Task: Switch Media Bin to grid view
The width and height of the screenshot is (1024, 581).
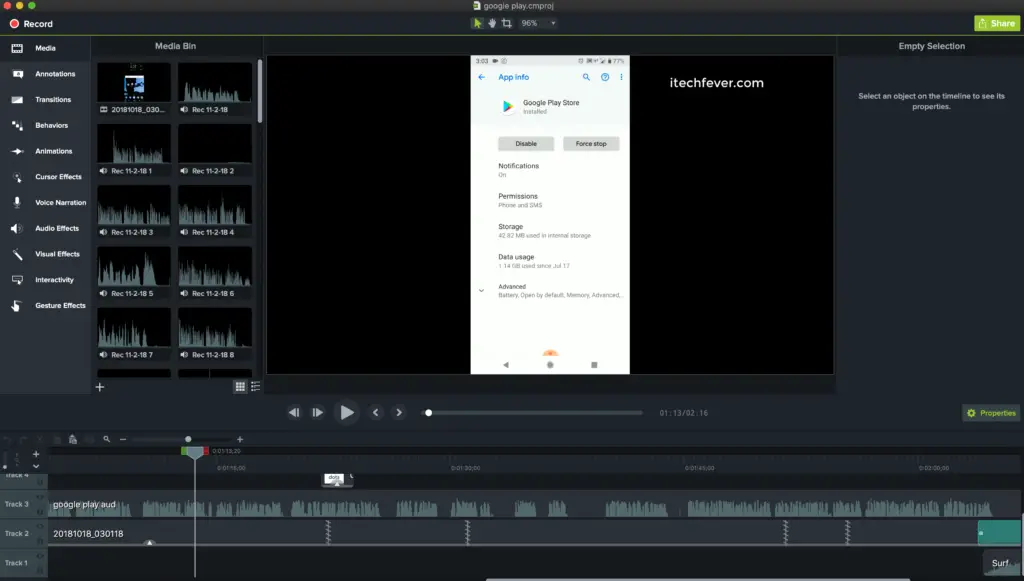Action: click(x=240, y=387)
